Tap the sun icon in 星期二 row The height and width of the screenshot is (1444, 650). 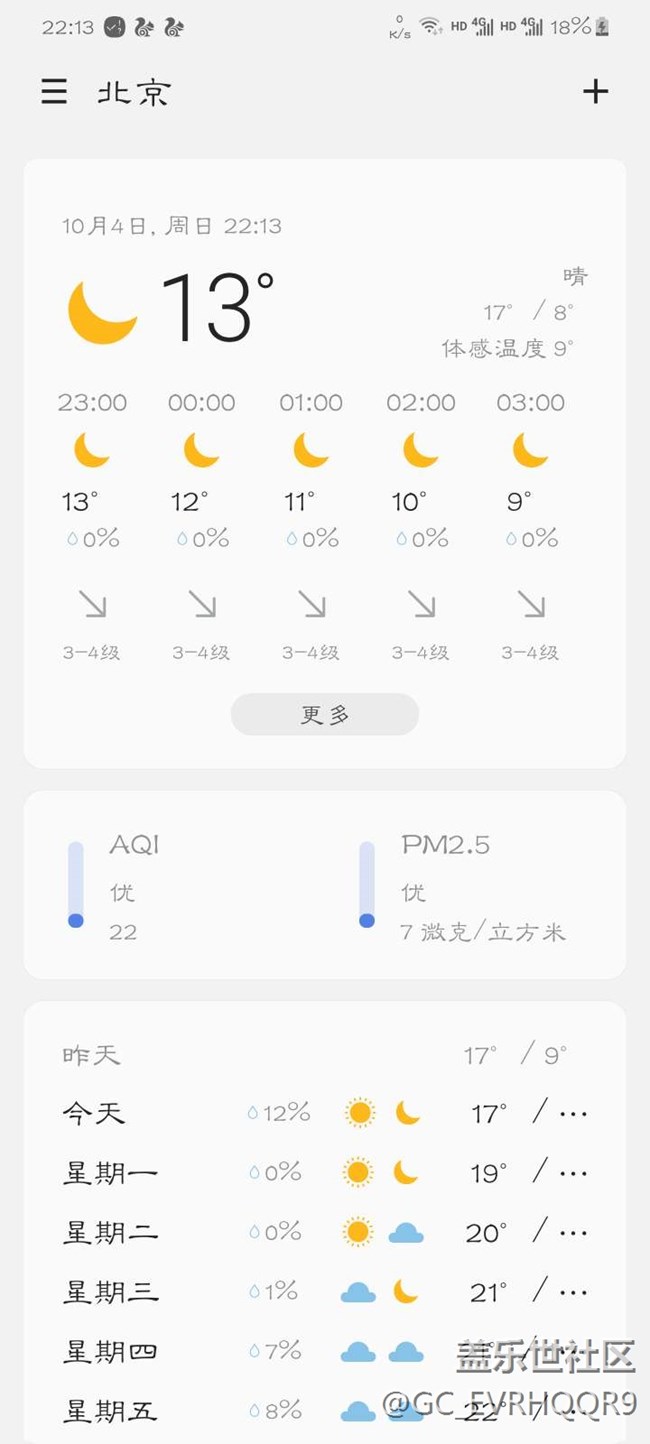tap(358, 1232)
